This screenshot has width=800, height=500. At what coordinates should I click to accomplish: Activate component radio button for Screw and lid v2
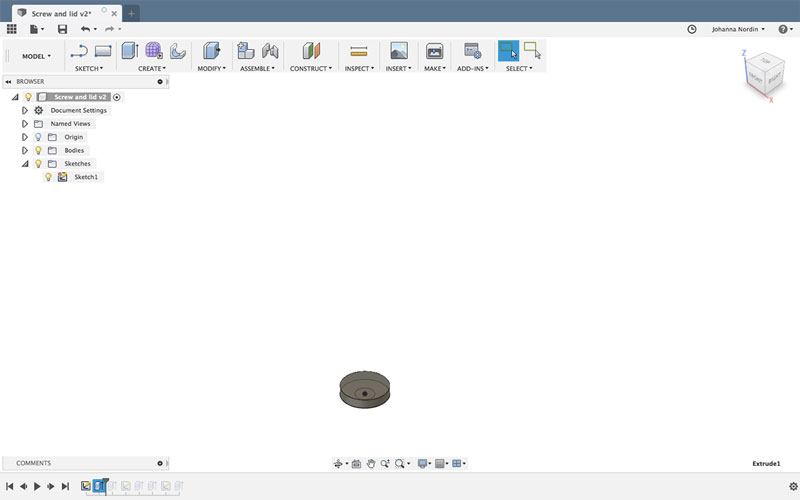[117, 97]
